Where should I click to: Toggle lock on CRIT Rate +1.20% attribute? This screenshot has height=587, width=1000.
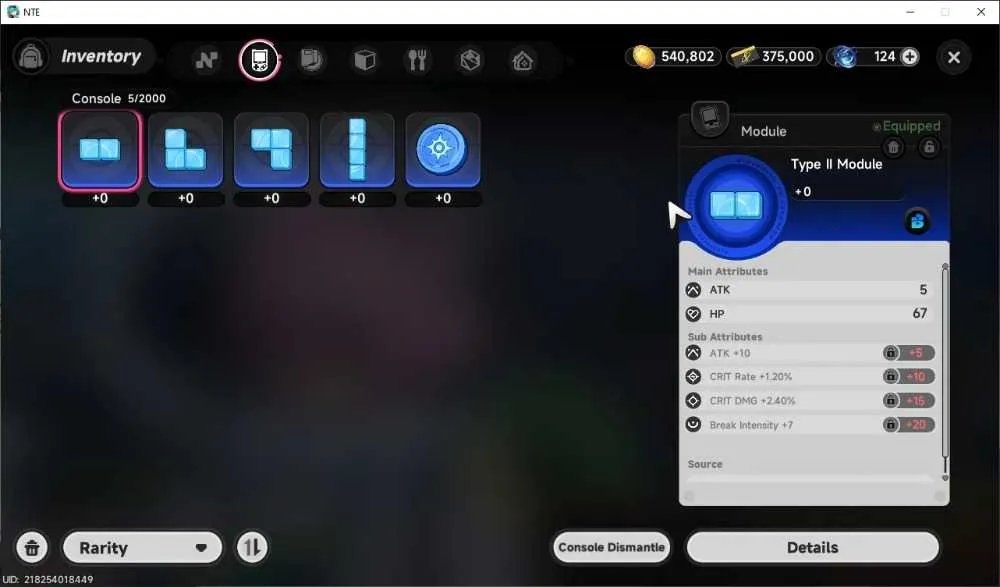point(890,376)
